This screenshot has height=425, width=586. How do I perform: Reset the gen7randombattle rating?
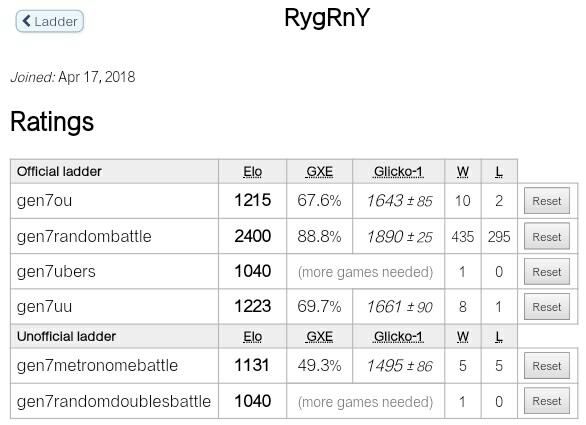click(x=546, y=236)
